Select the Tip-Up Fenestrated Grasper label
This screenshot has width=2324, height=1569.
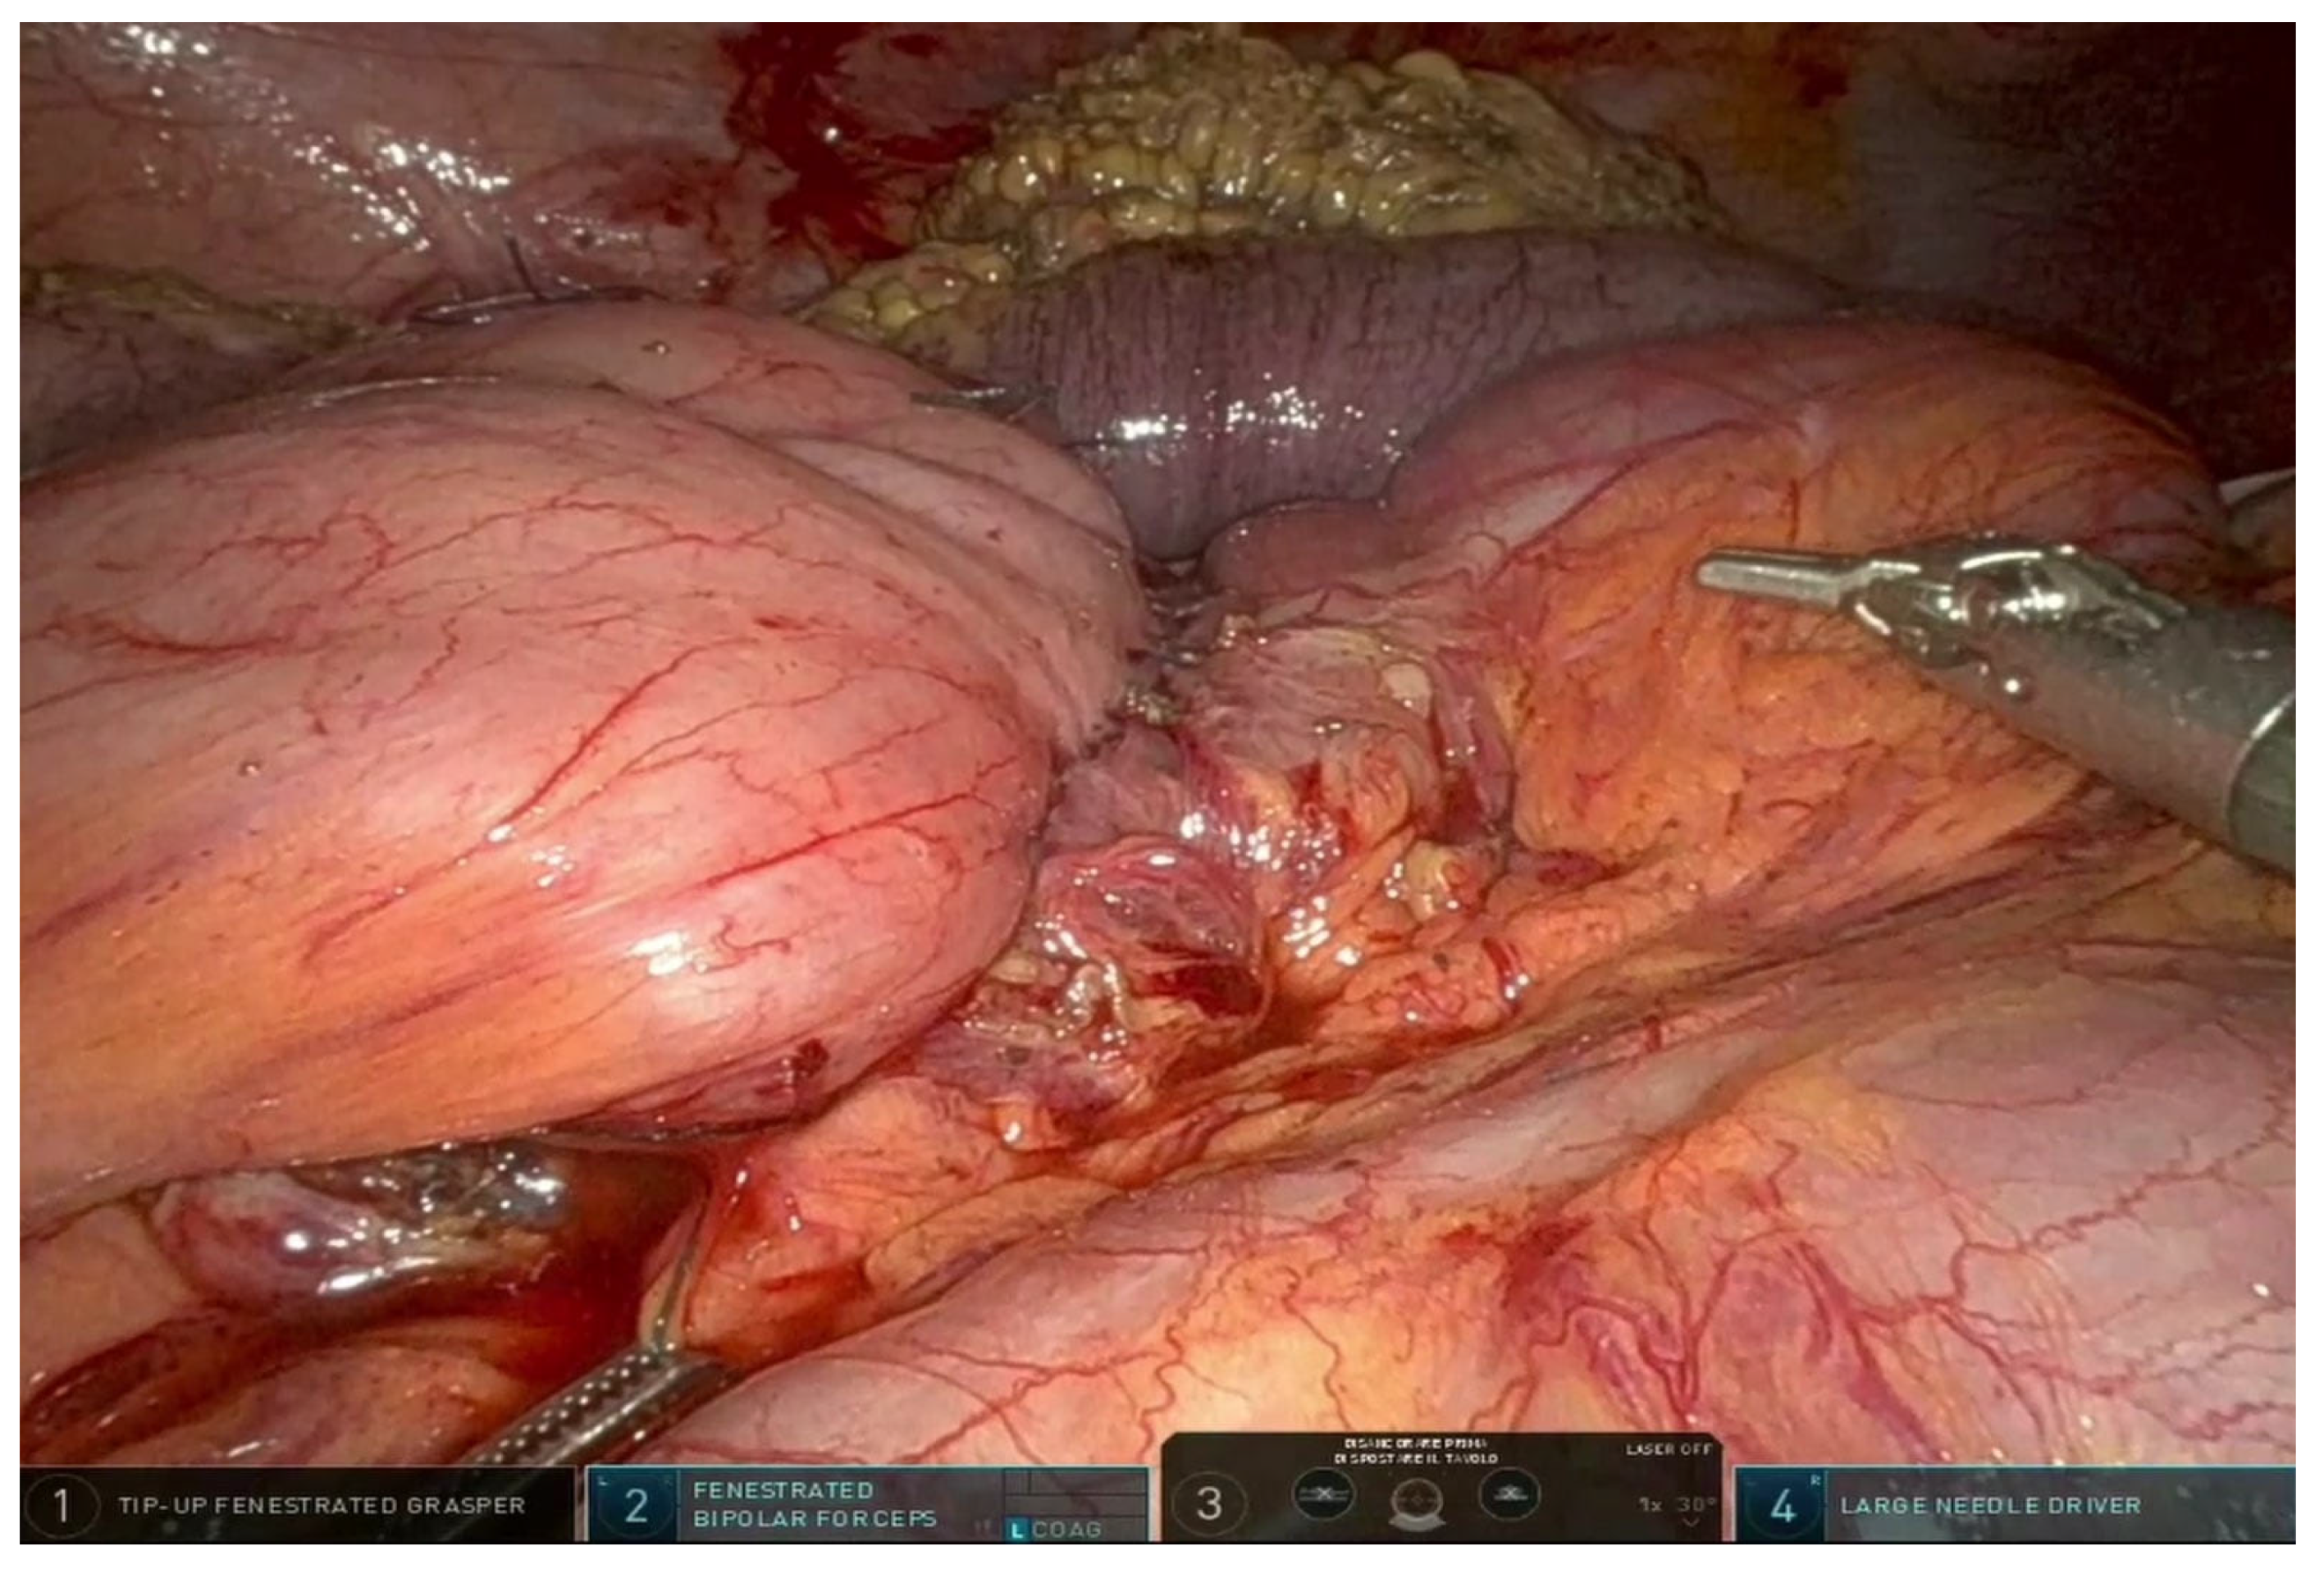(321, 1505)
